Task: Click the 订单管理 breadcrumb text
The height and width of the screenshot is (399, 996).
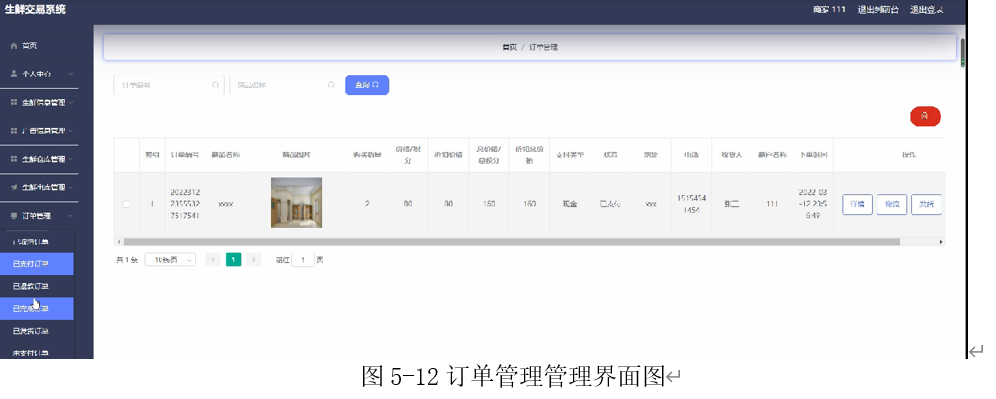Action: click(x=544, y=48)
